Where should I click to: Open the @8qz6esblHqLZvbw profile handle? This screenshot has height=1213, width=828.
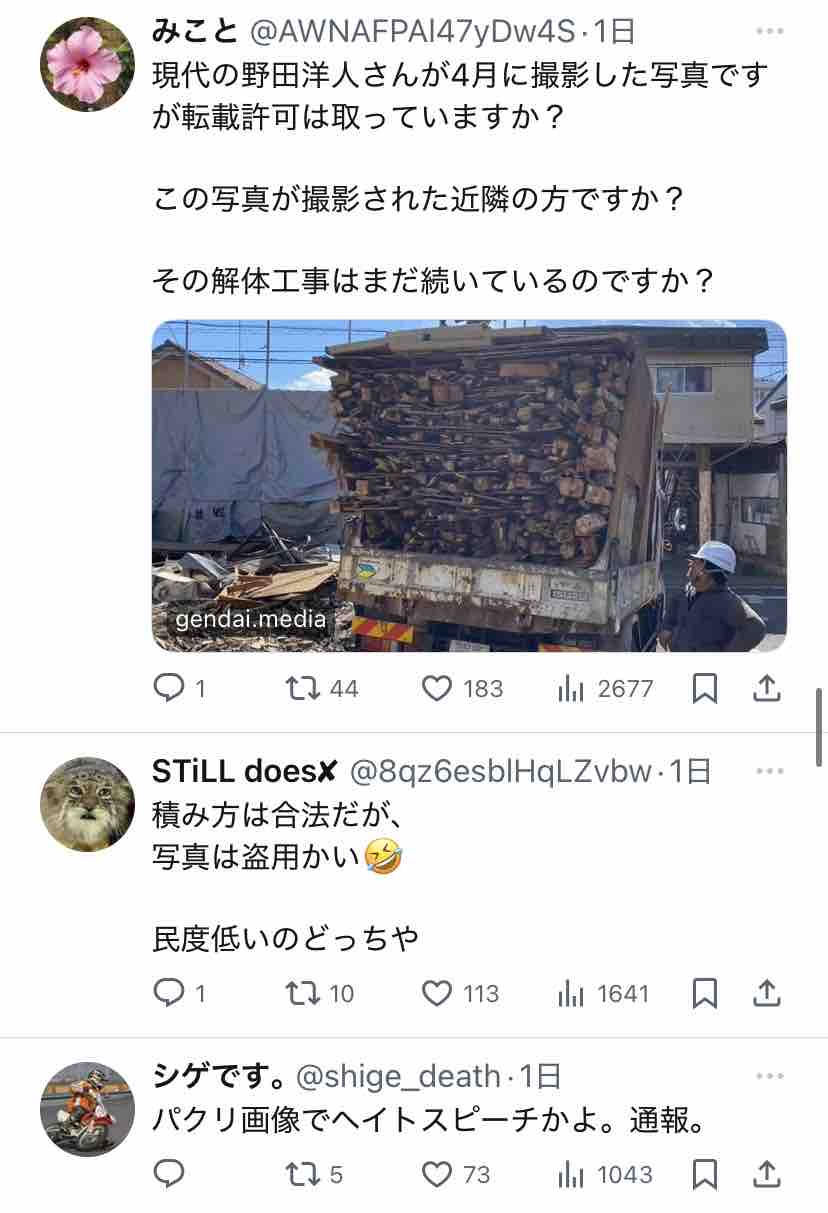pos(499,771)
